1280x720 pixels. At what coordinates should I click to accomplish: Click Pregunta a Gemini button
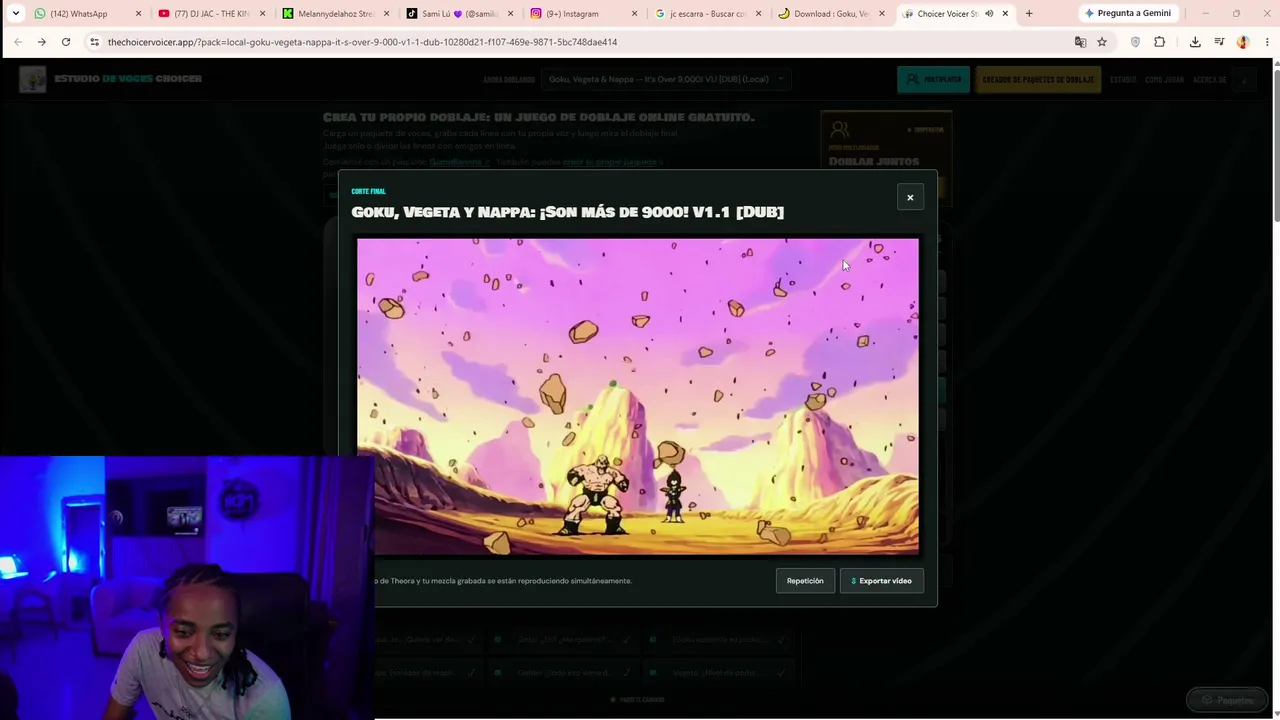tap(1127, 14)
